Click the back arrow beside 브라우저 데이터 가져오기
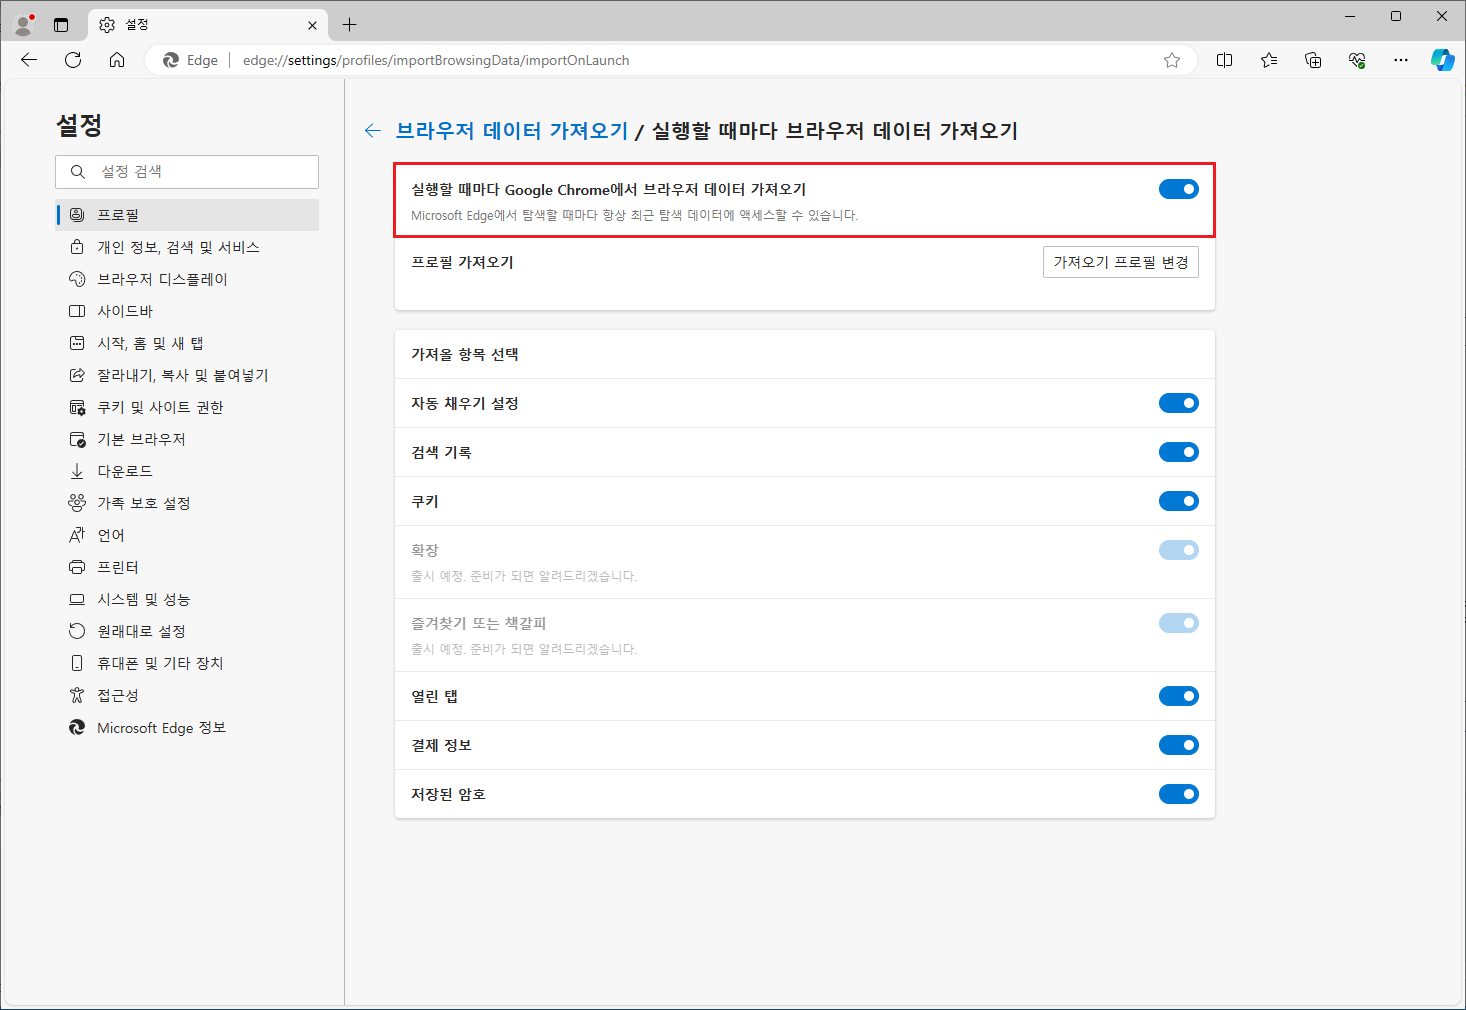The image size is (1466, 1010). tap(373, 131)
